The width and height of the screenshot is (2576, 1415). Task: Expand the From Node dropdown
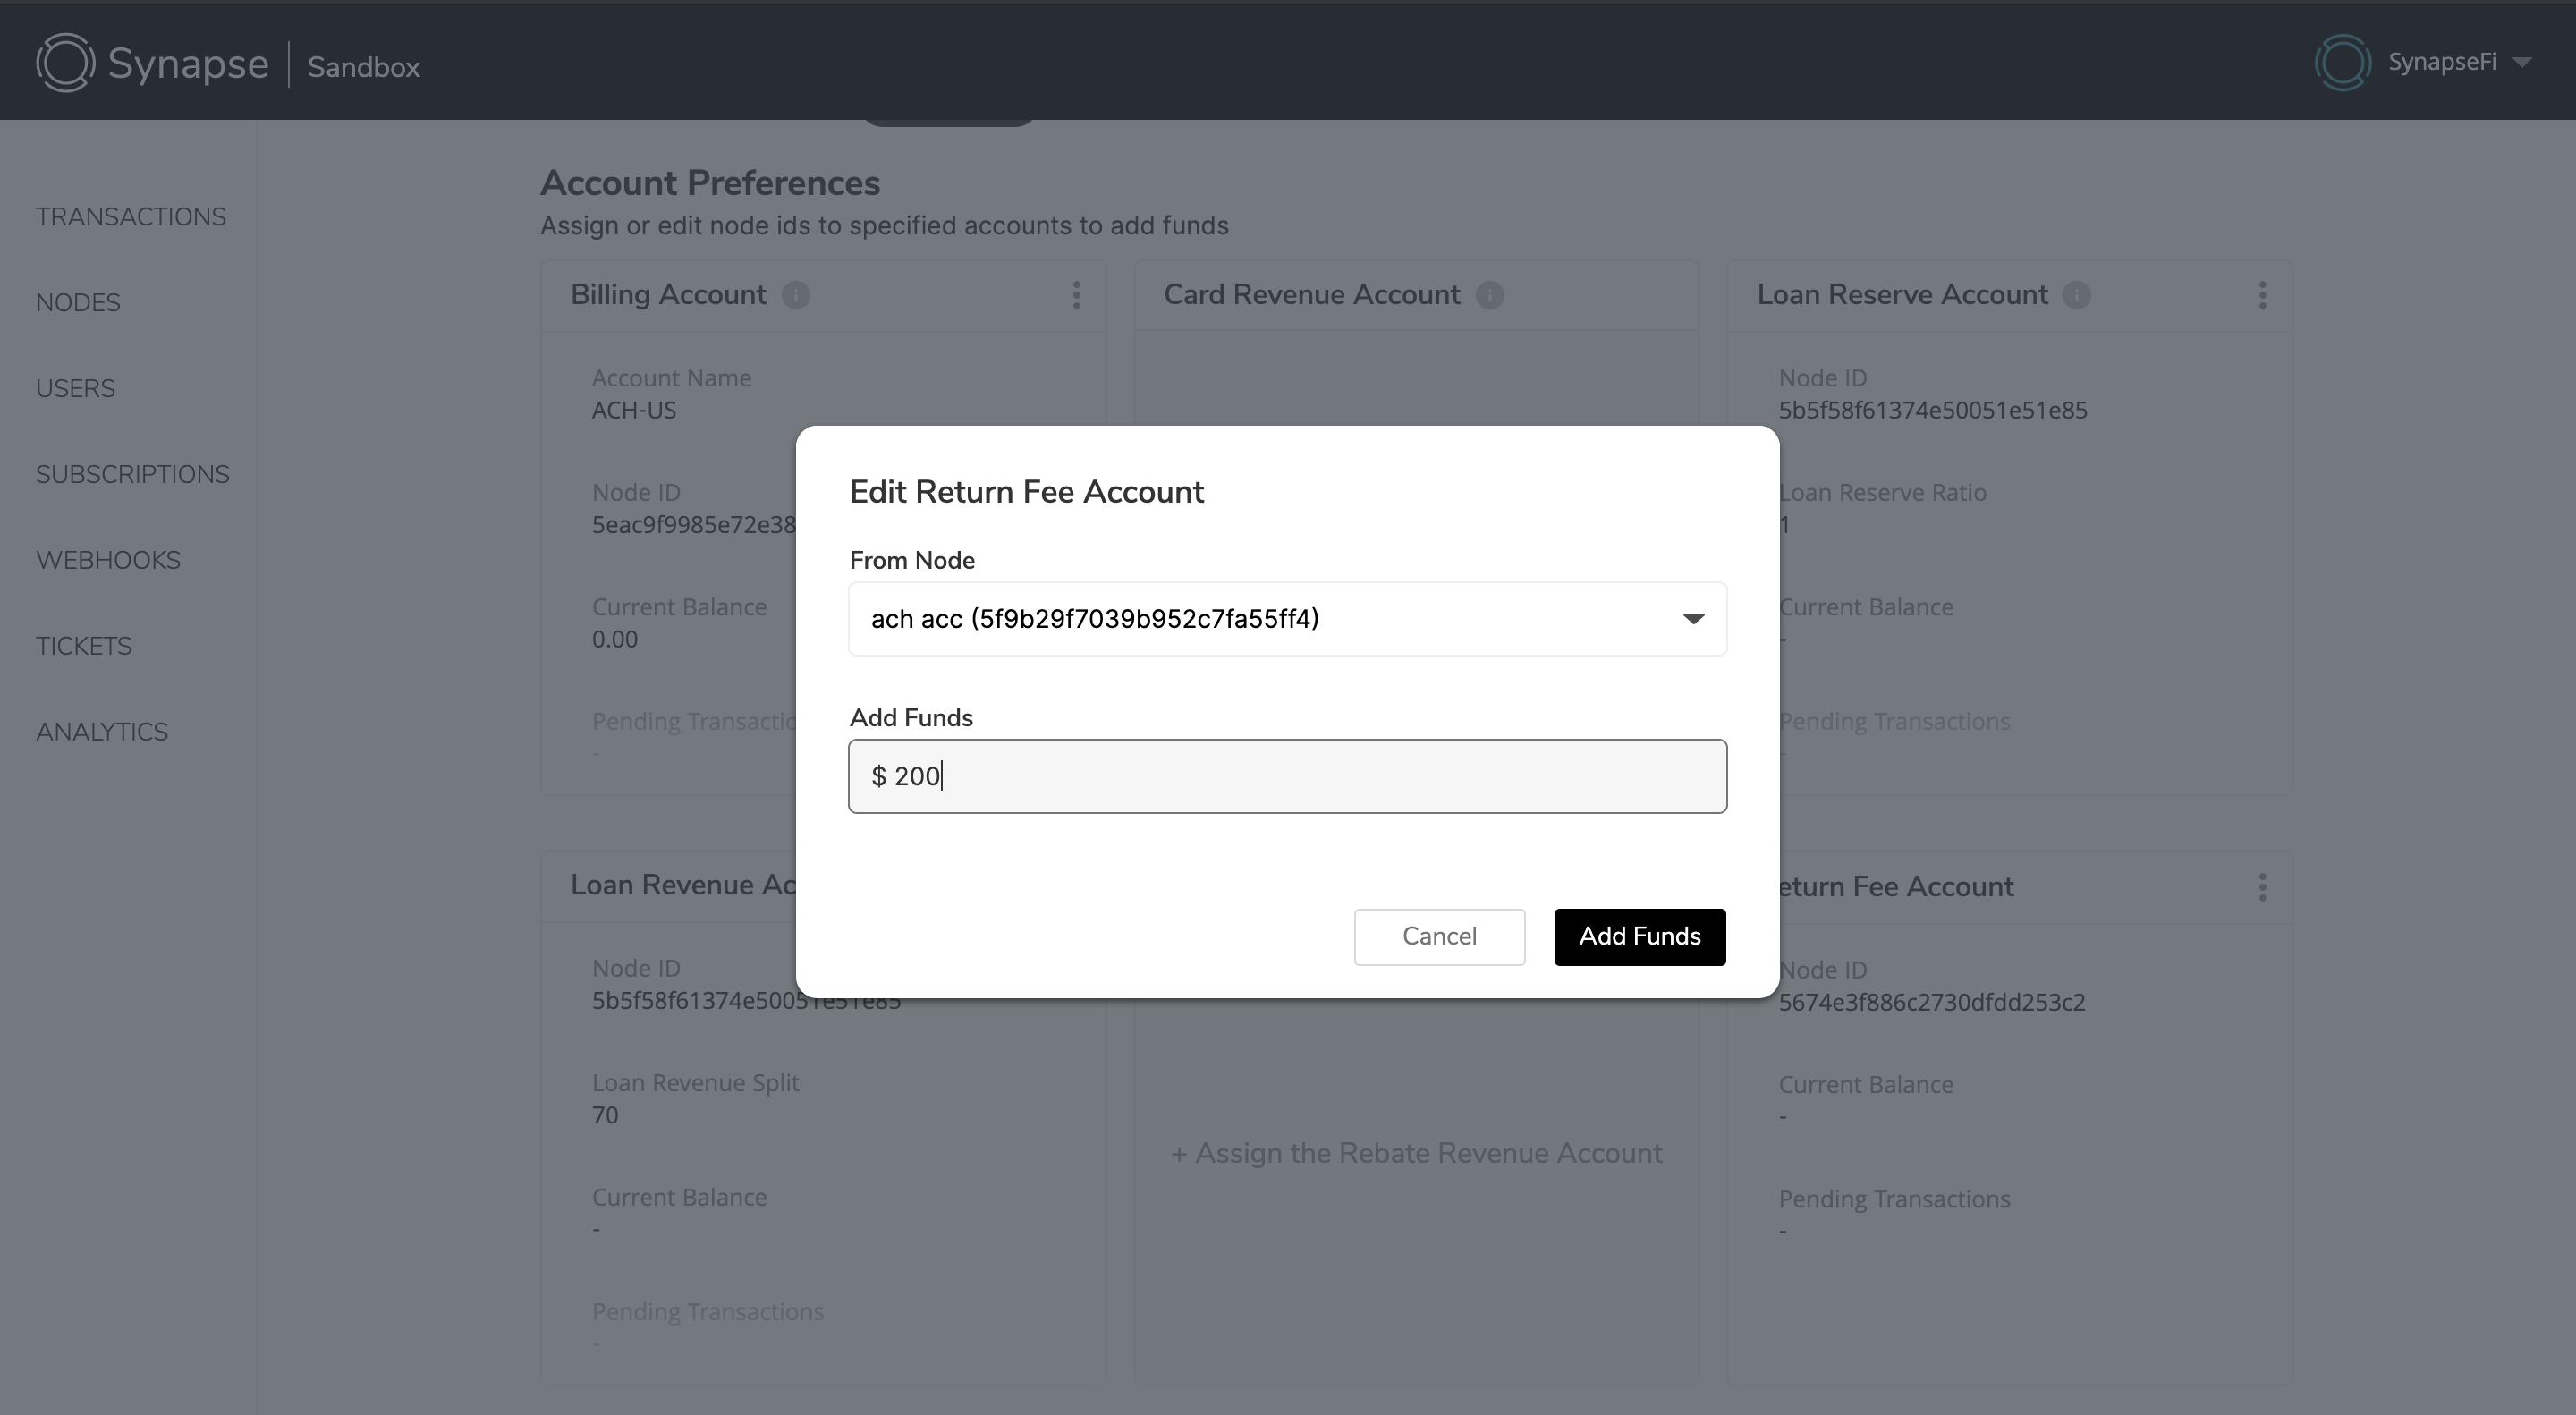coord(1287,619)
